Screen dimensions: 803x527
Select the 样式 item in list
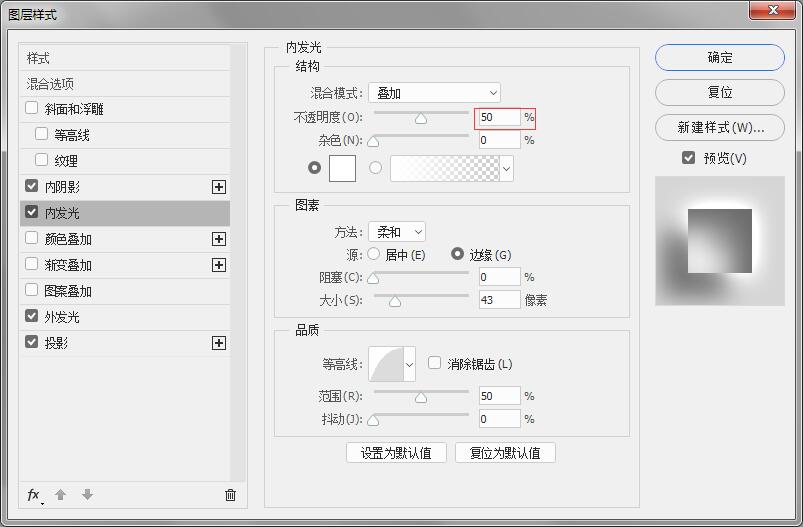(x=124, y=58)
